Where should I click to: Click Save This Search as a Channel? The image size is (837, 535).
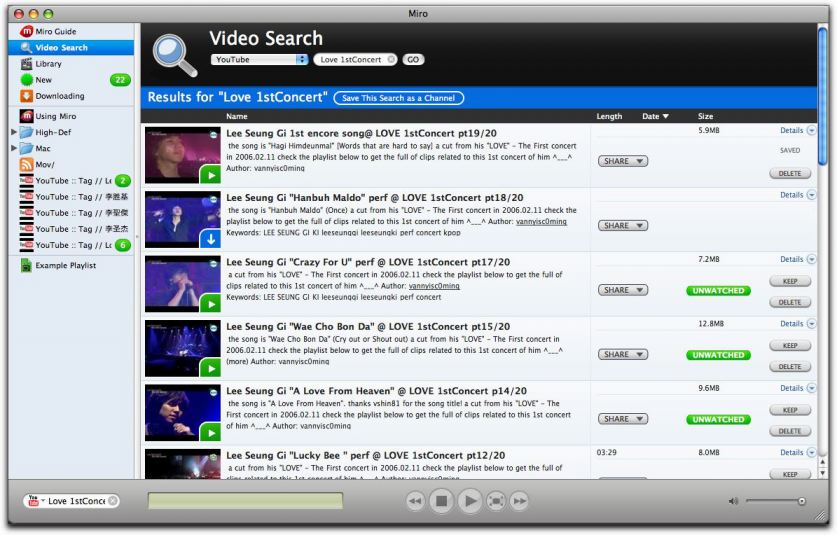[398, 98]
